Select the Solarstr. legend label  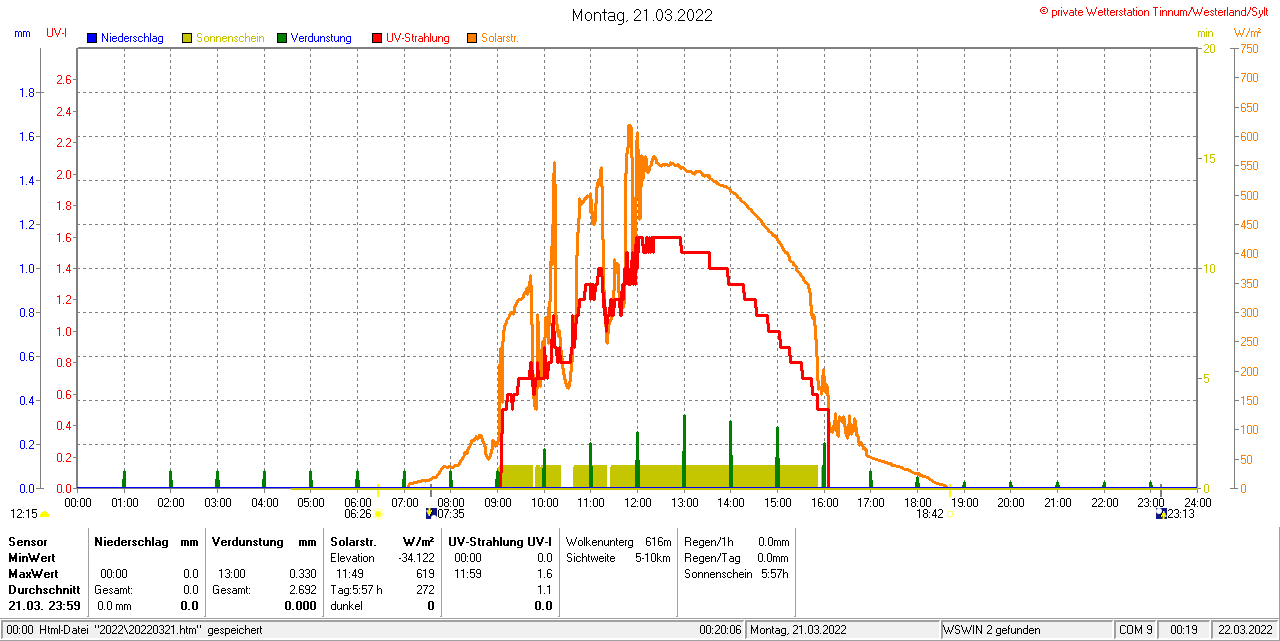coord(499,38)
